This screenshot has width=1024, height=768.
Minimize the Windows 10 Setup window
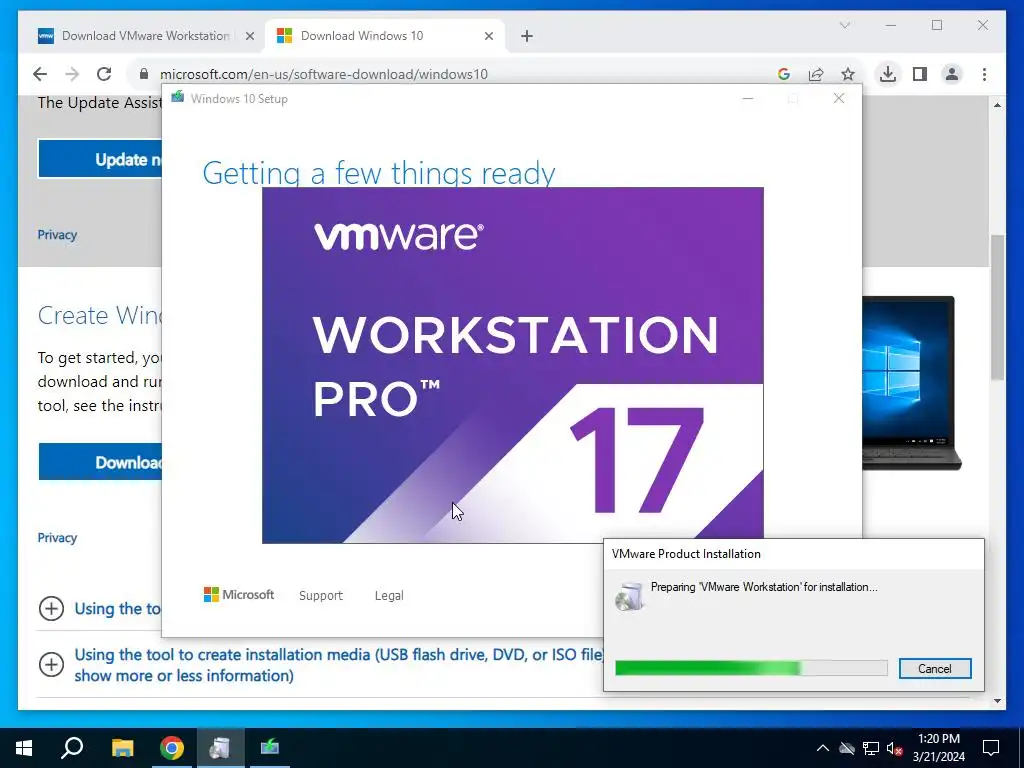point(748,98)
